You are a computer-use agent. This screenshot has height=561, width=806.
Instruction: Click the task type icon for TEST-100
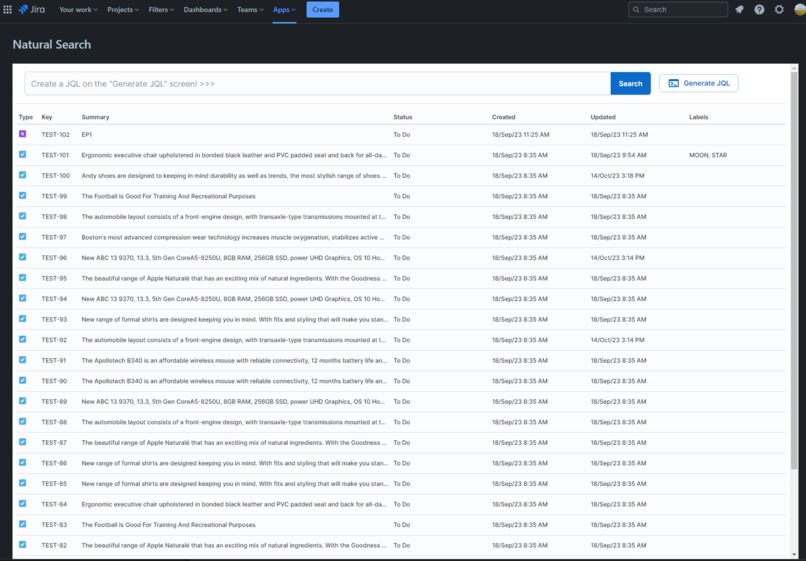tap(23, 175)
